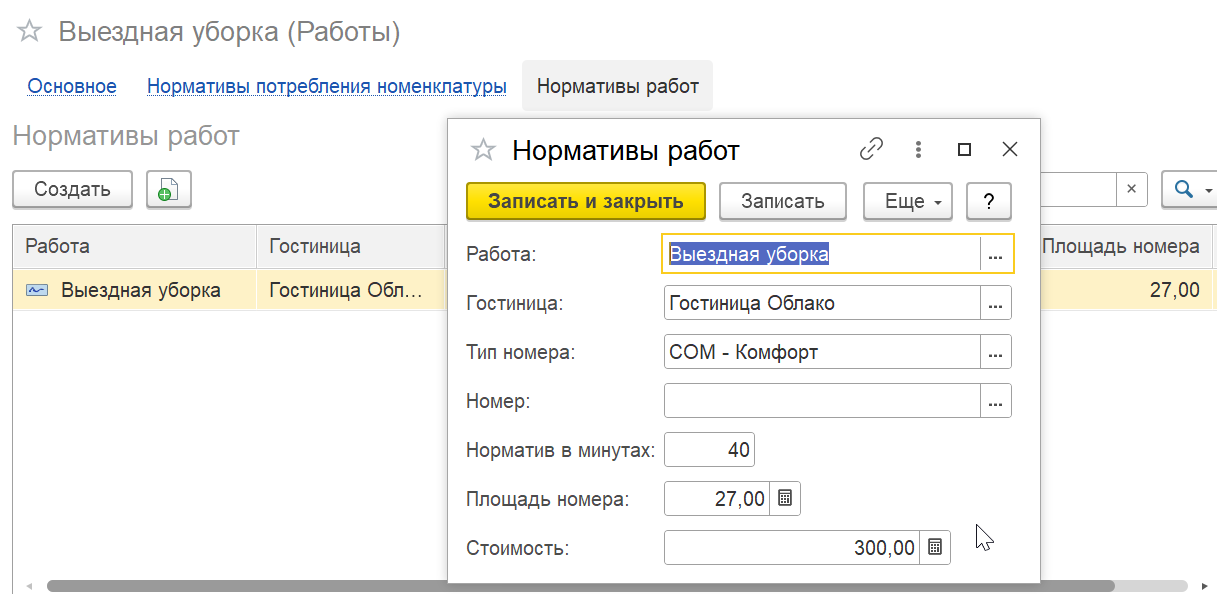This screenshot has width=1217, height=594.
Task: Click Записать и закрыть button
Action: click(x=586, y=201)
